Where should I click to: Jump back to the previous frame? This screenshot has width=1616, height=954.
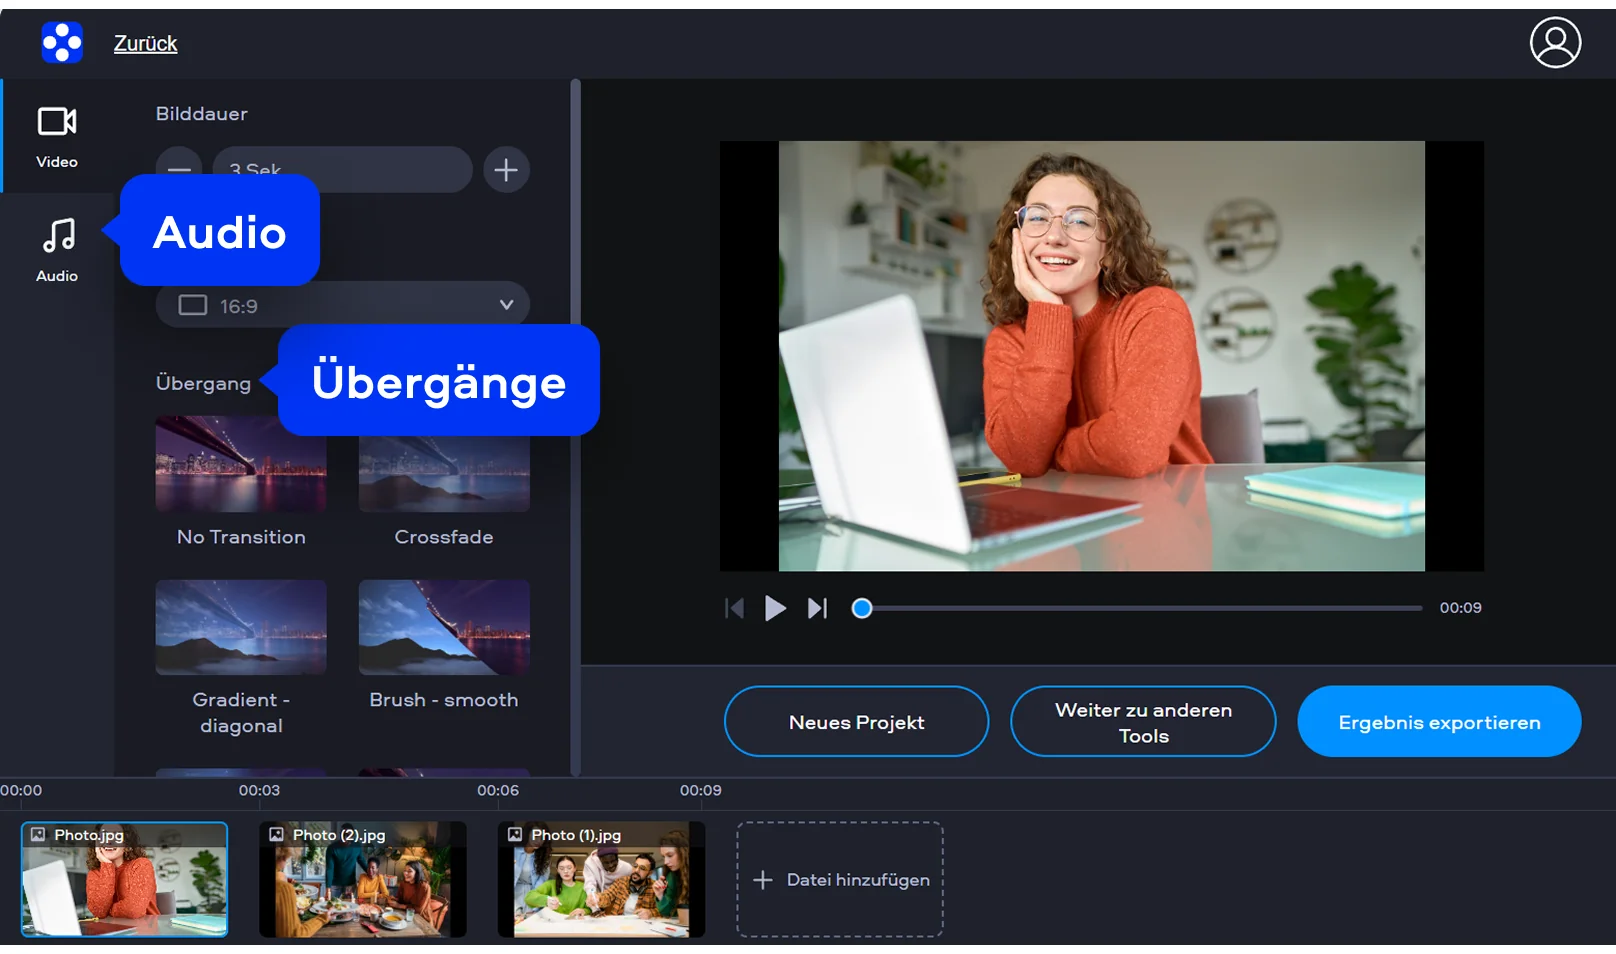734,608
